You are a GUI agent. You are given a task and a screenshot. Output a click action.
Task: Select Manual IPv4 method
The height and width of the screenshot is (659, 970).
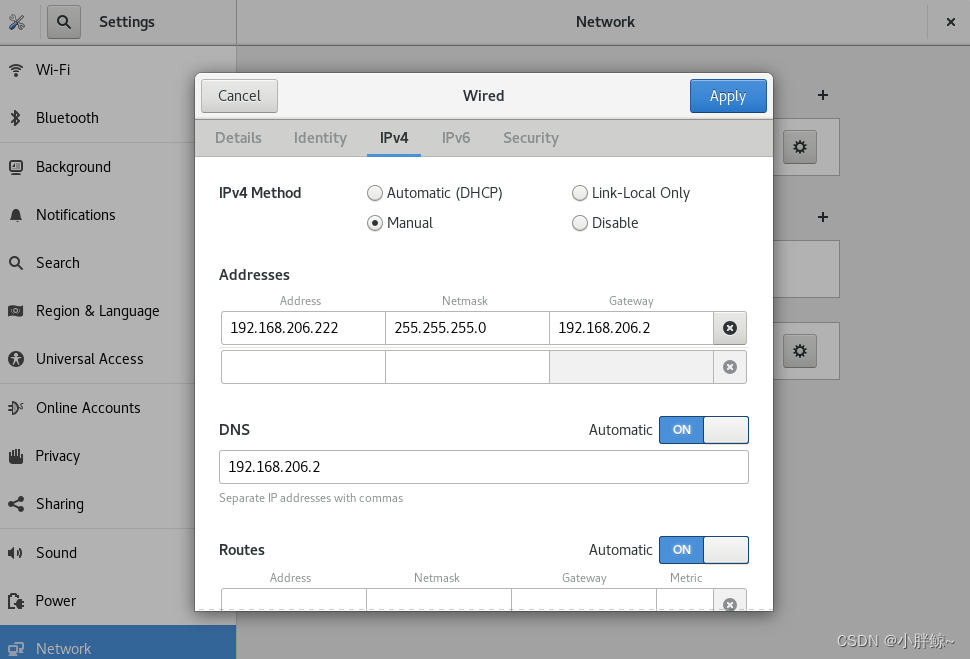[400, 223]
